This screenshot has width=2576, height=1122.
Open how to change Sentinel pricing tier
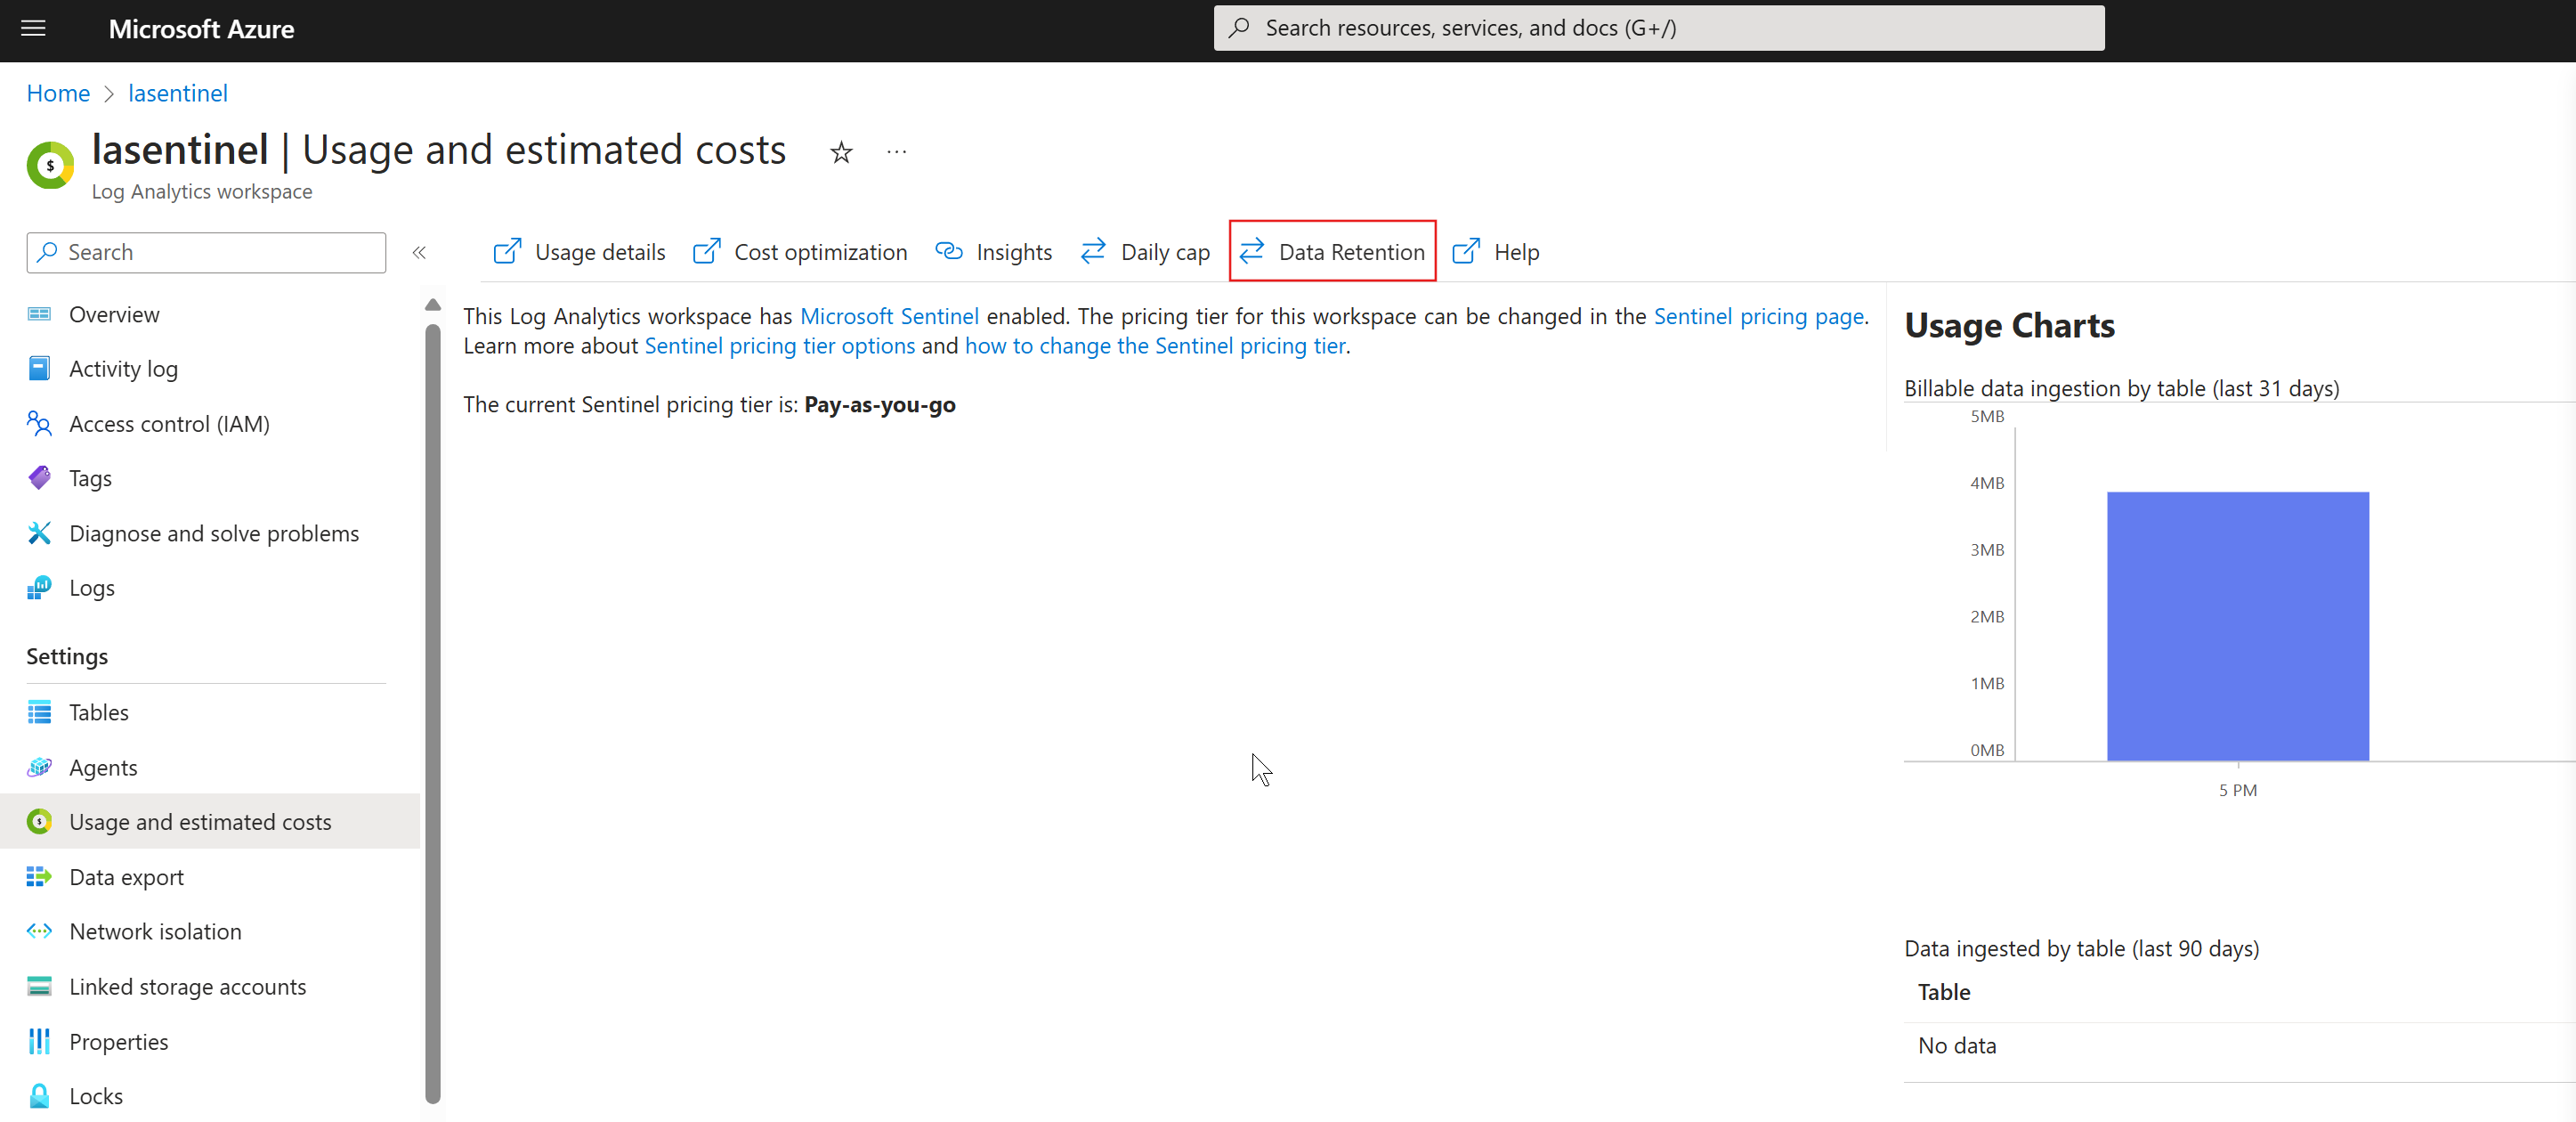click(x=1155, y=346)
